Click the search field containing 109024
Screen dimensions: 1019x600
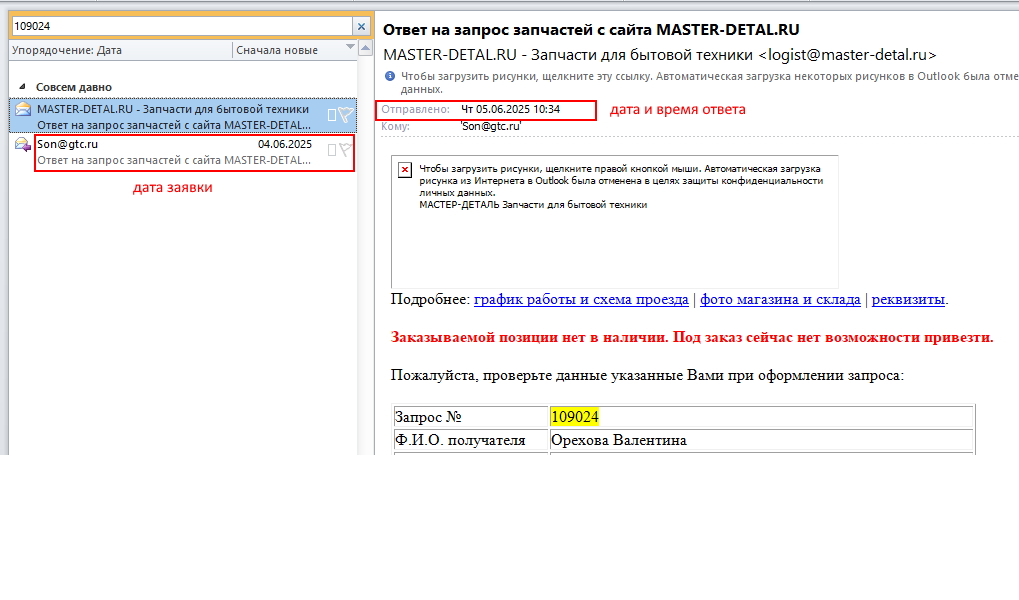coord(182,26)
